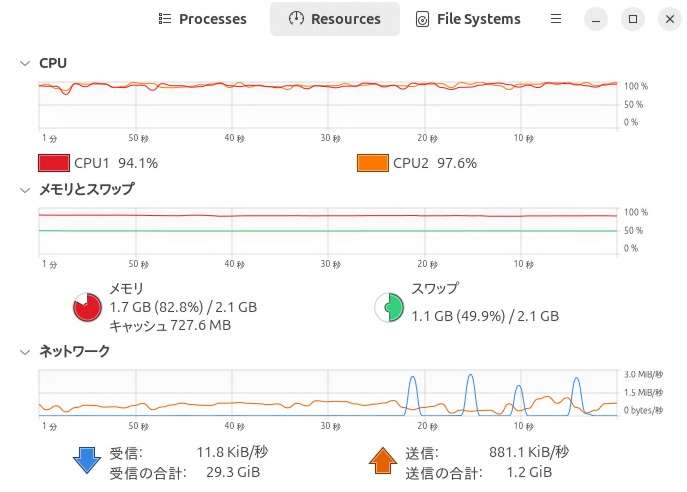Collapse the CPU section
The height and width of the screenshot is (492, 687).
pyautogui.click(x=25, y=63)
